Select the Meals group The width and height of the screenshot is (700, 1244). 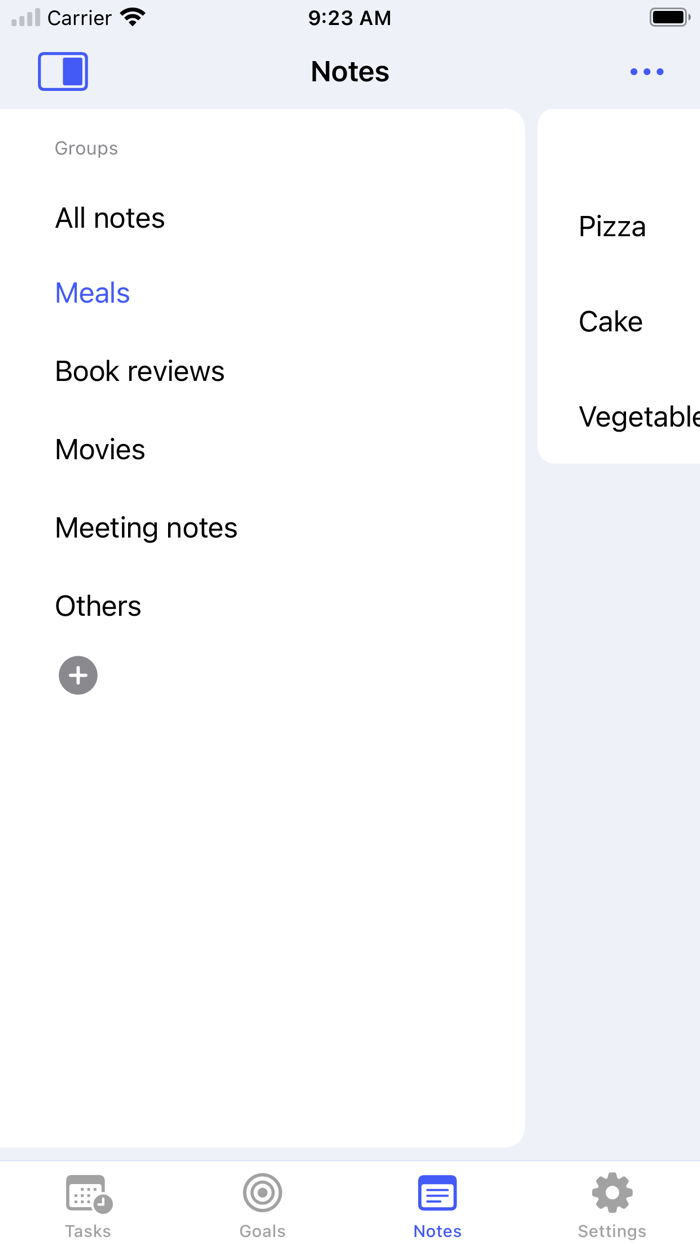coord(92,292)
